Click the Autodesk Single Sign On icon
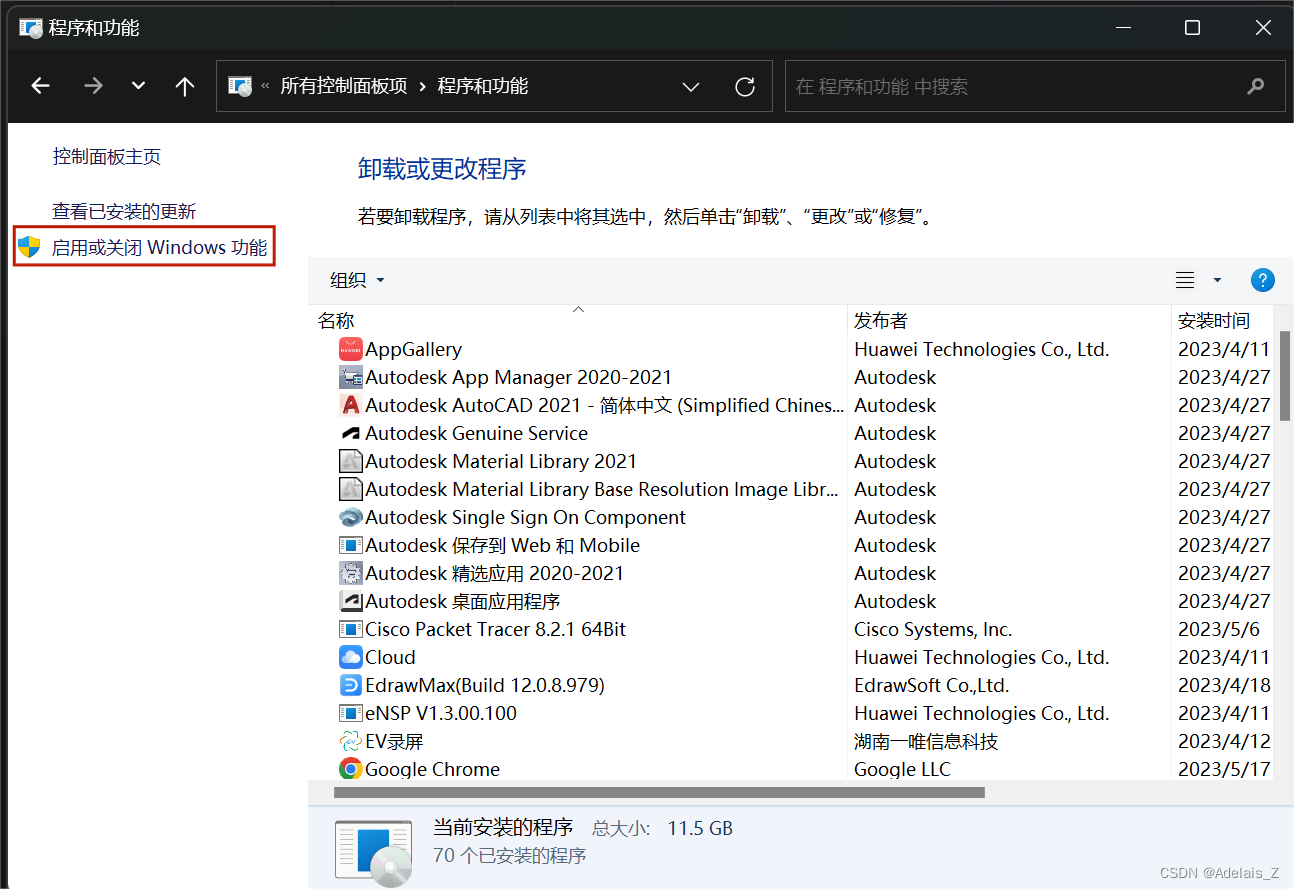Image resolution: width=1294 pixels, height=889 pixels. coord(350,517)
